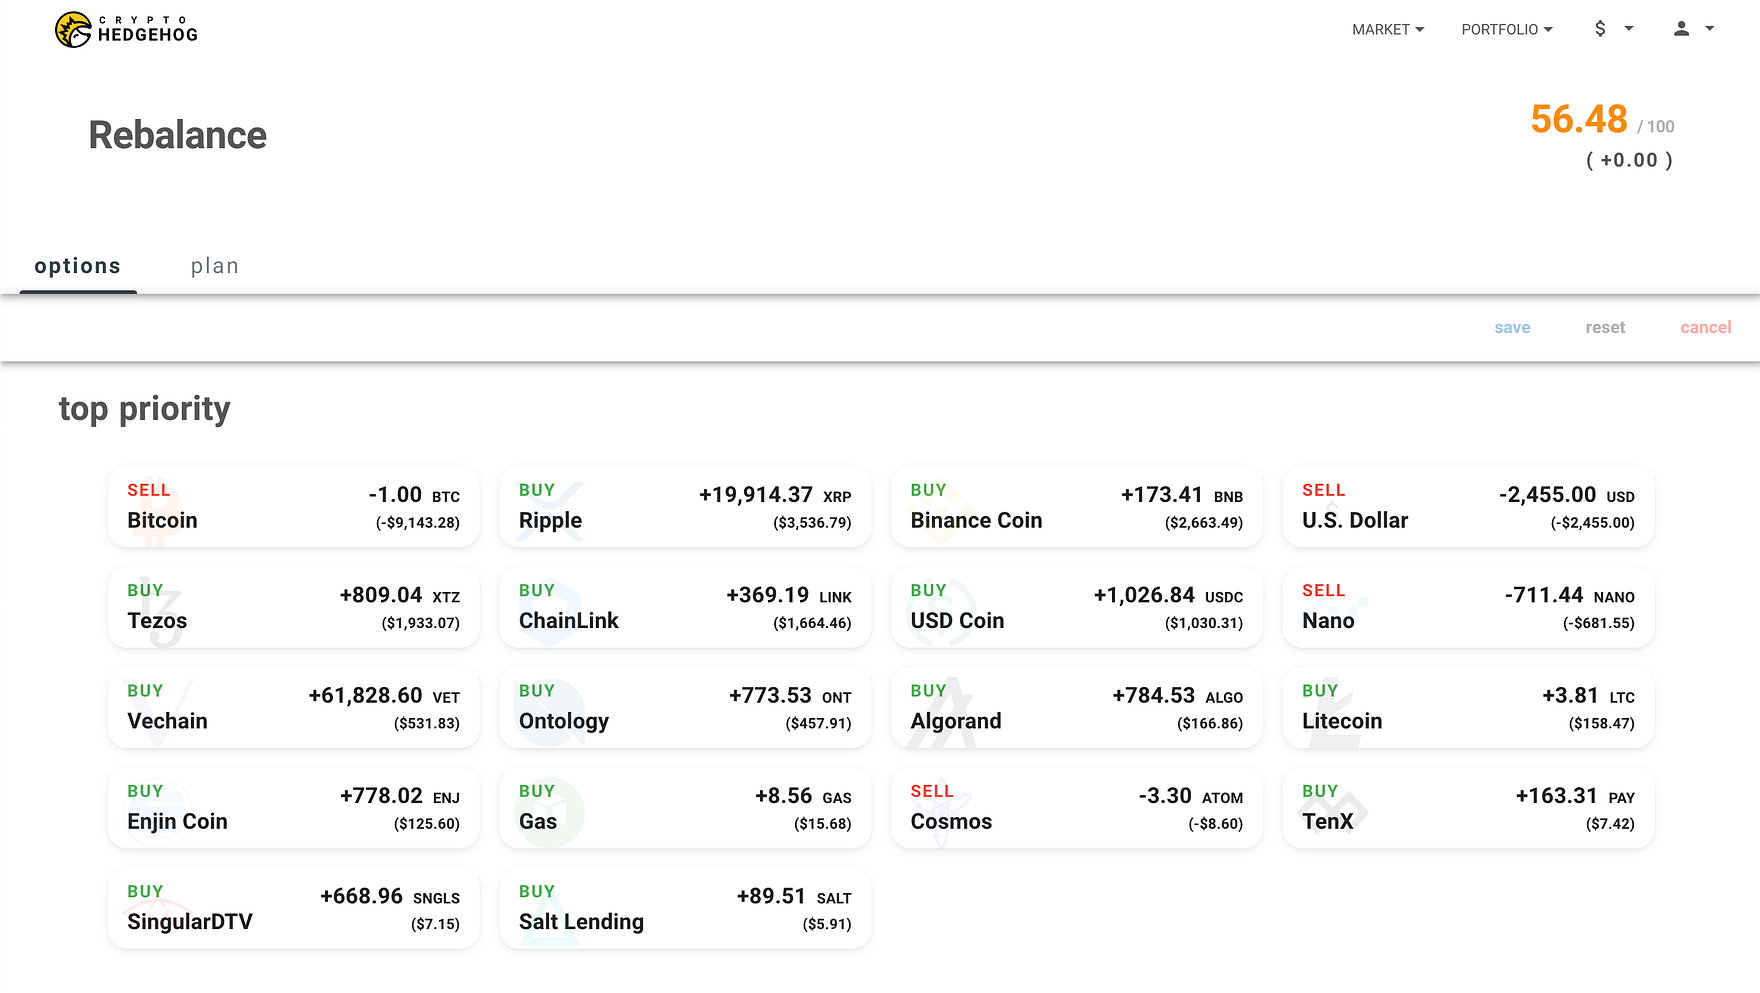Select the Gas buy card
The image size is (1760, 993).
685,808
